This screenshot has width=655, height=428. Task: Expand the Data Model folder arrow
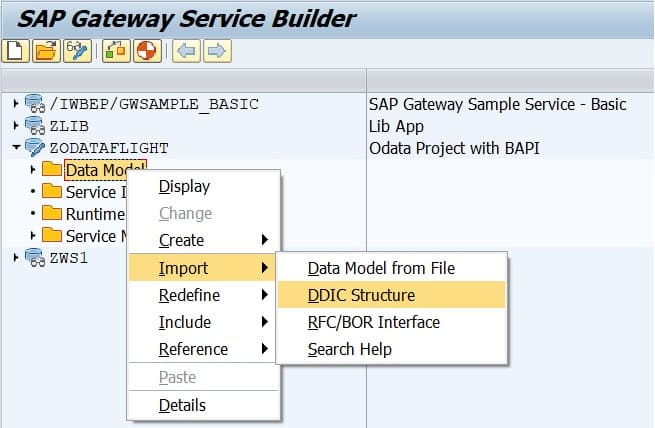point(33,170)
